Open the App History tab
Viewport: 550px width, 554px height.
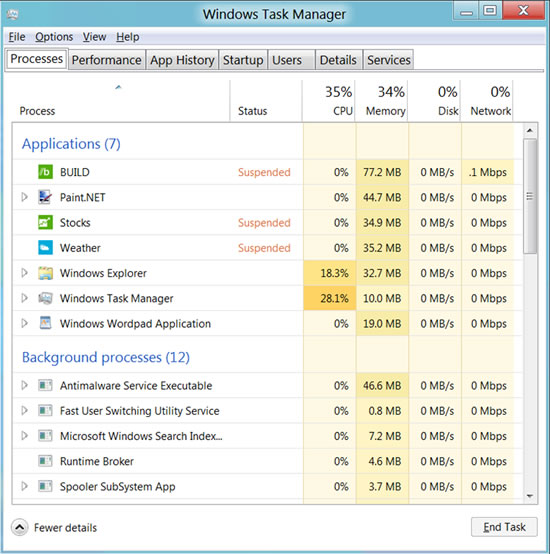(x=182, y=60)
